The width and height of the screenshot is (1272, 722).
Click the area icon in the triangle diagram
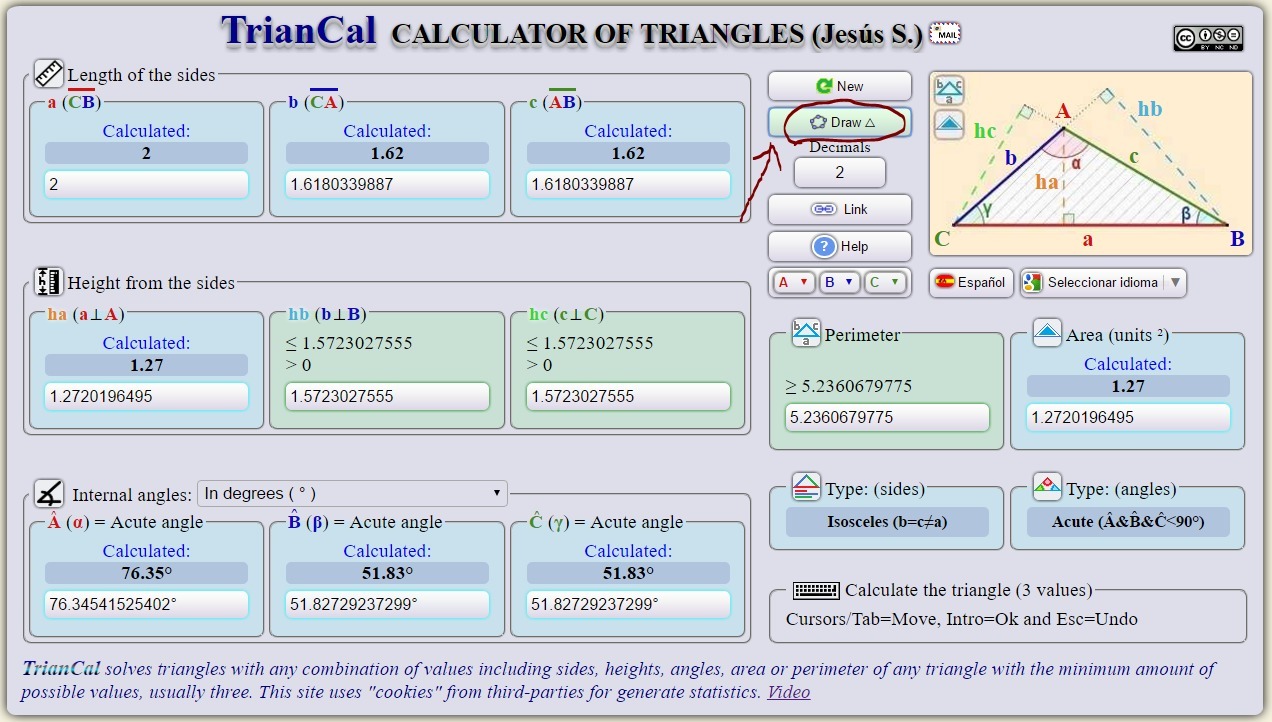[949, 125]
